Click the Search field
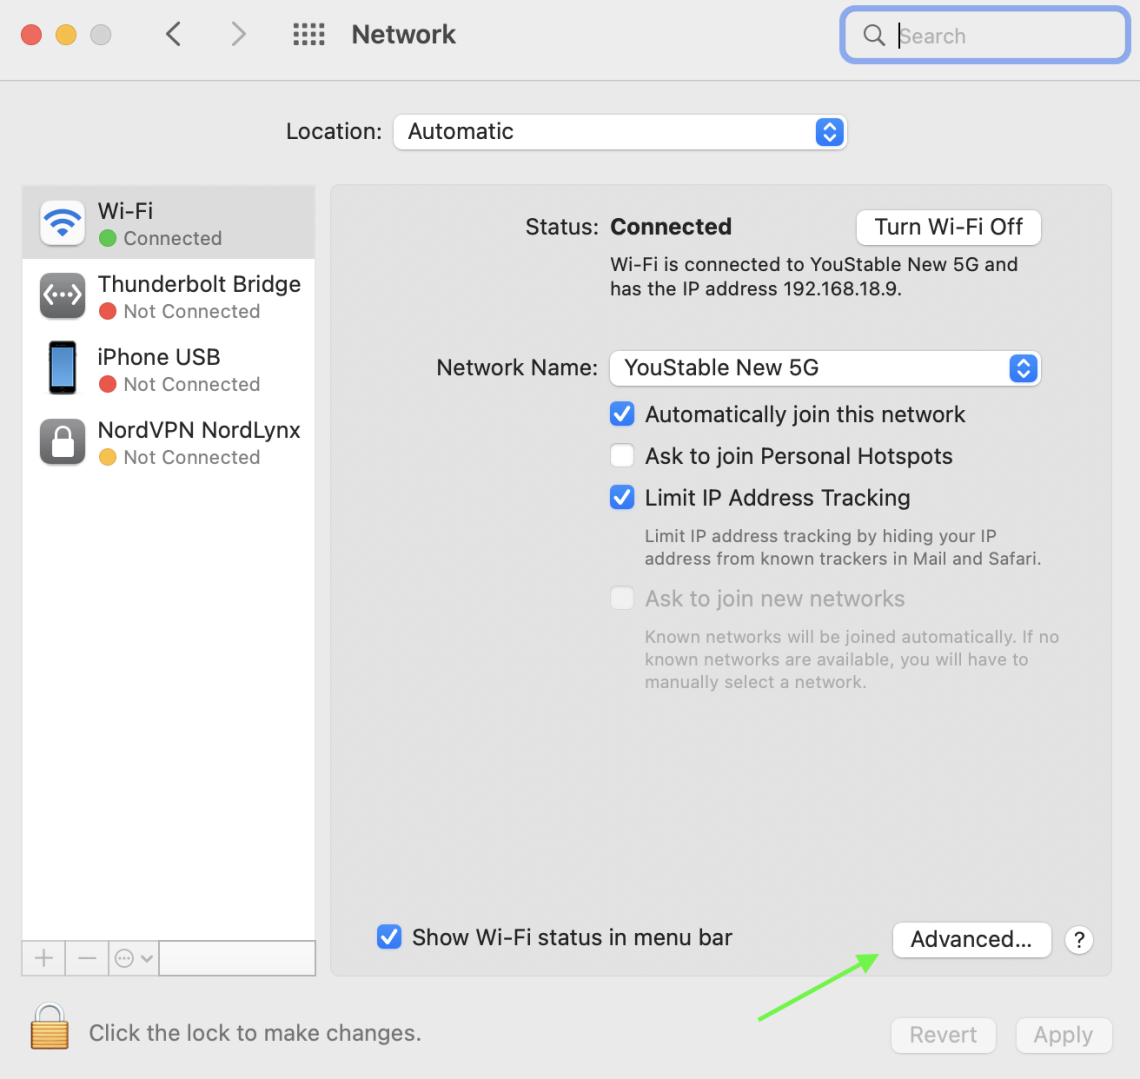This screenshot has width=1140, height=1079. pyautogui.click(x=985, y=35)
